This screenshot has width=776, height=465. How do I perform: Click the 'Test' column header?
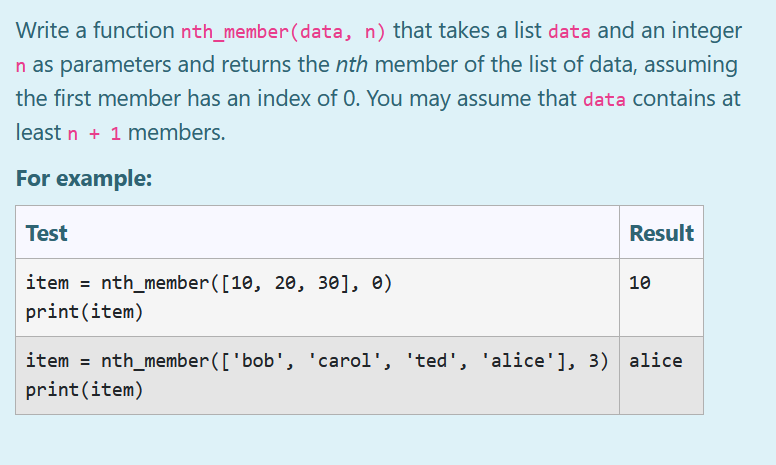47,233
